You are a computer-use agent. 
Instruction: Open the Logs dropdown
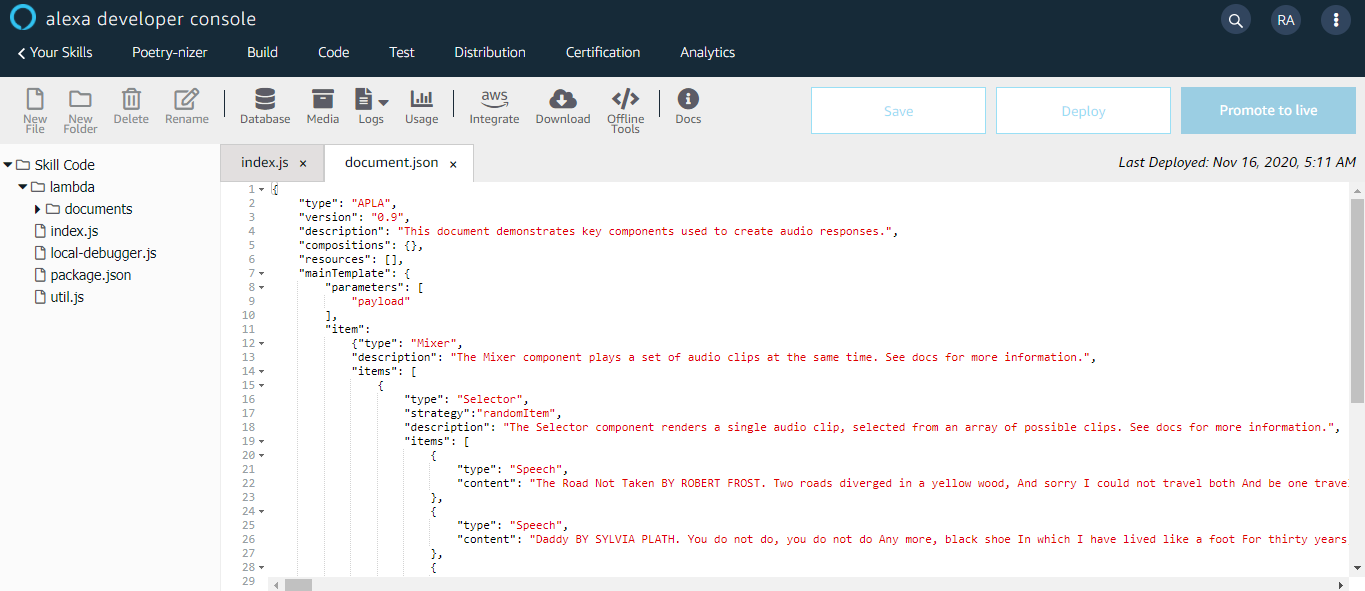click(371, 106)
